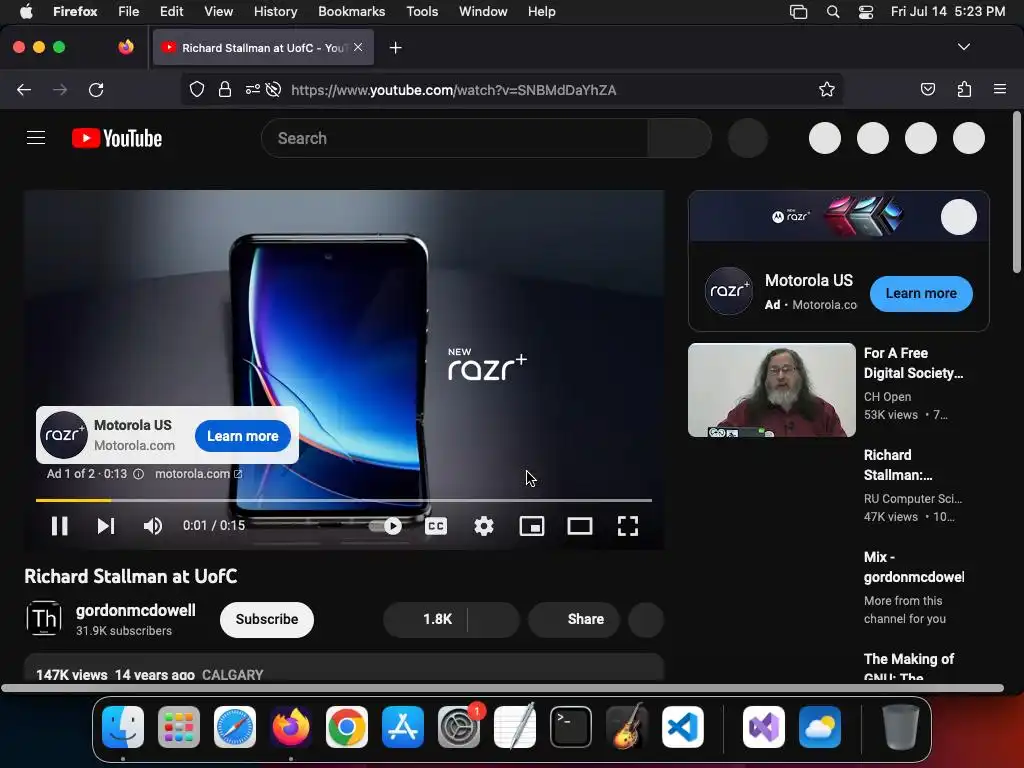This screenshot has height=768, width=1024.
Task: Open the Tools menu
Action: [x=422, y=12]
